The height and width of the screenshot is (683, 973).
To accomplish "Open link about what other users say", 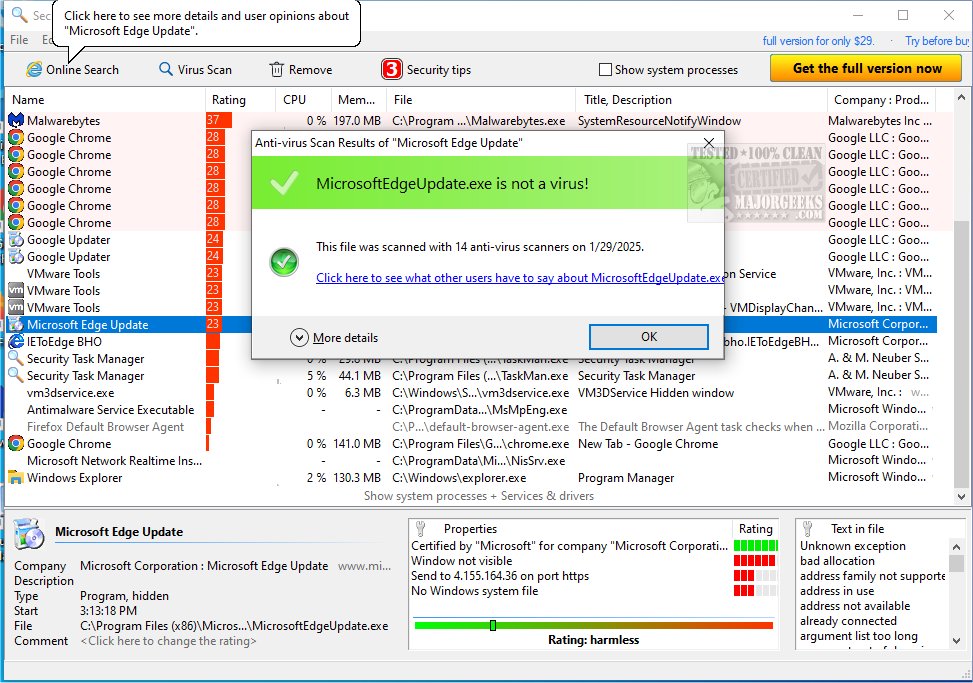I will (x=520, y=278).
